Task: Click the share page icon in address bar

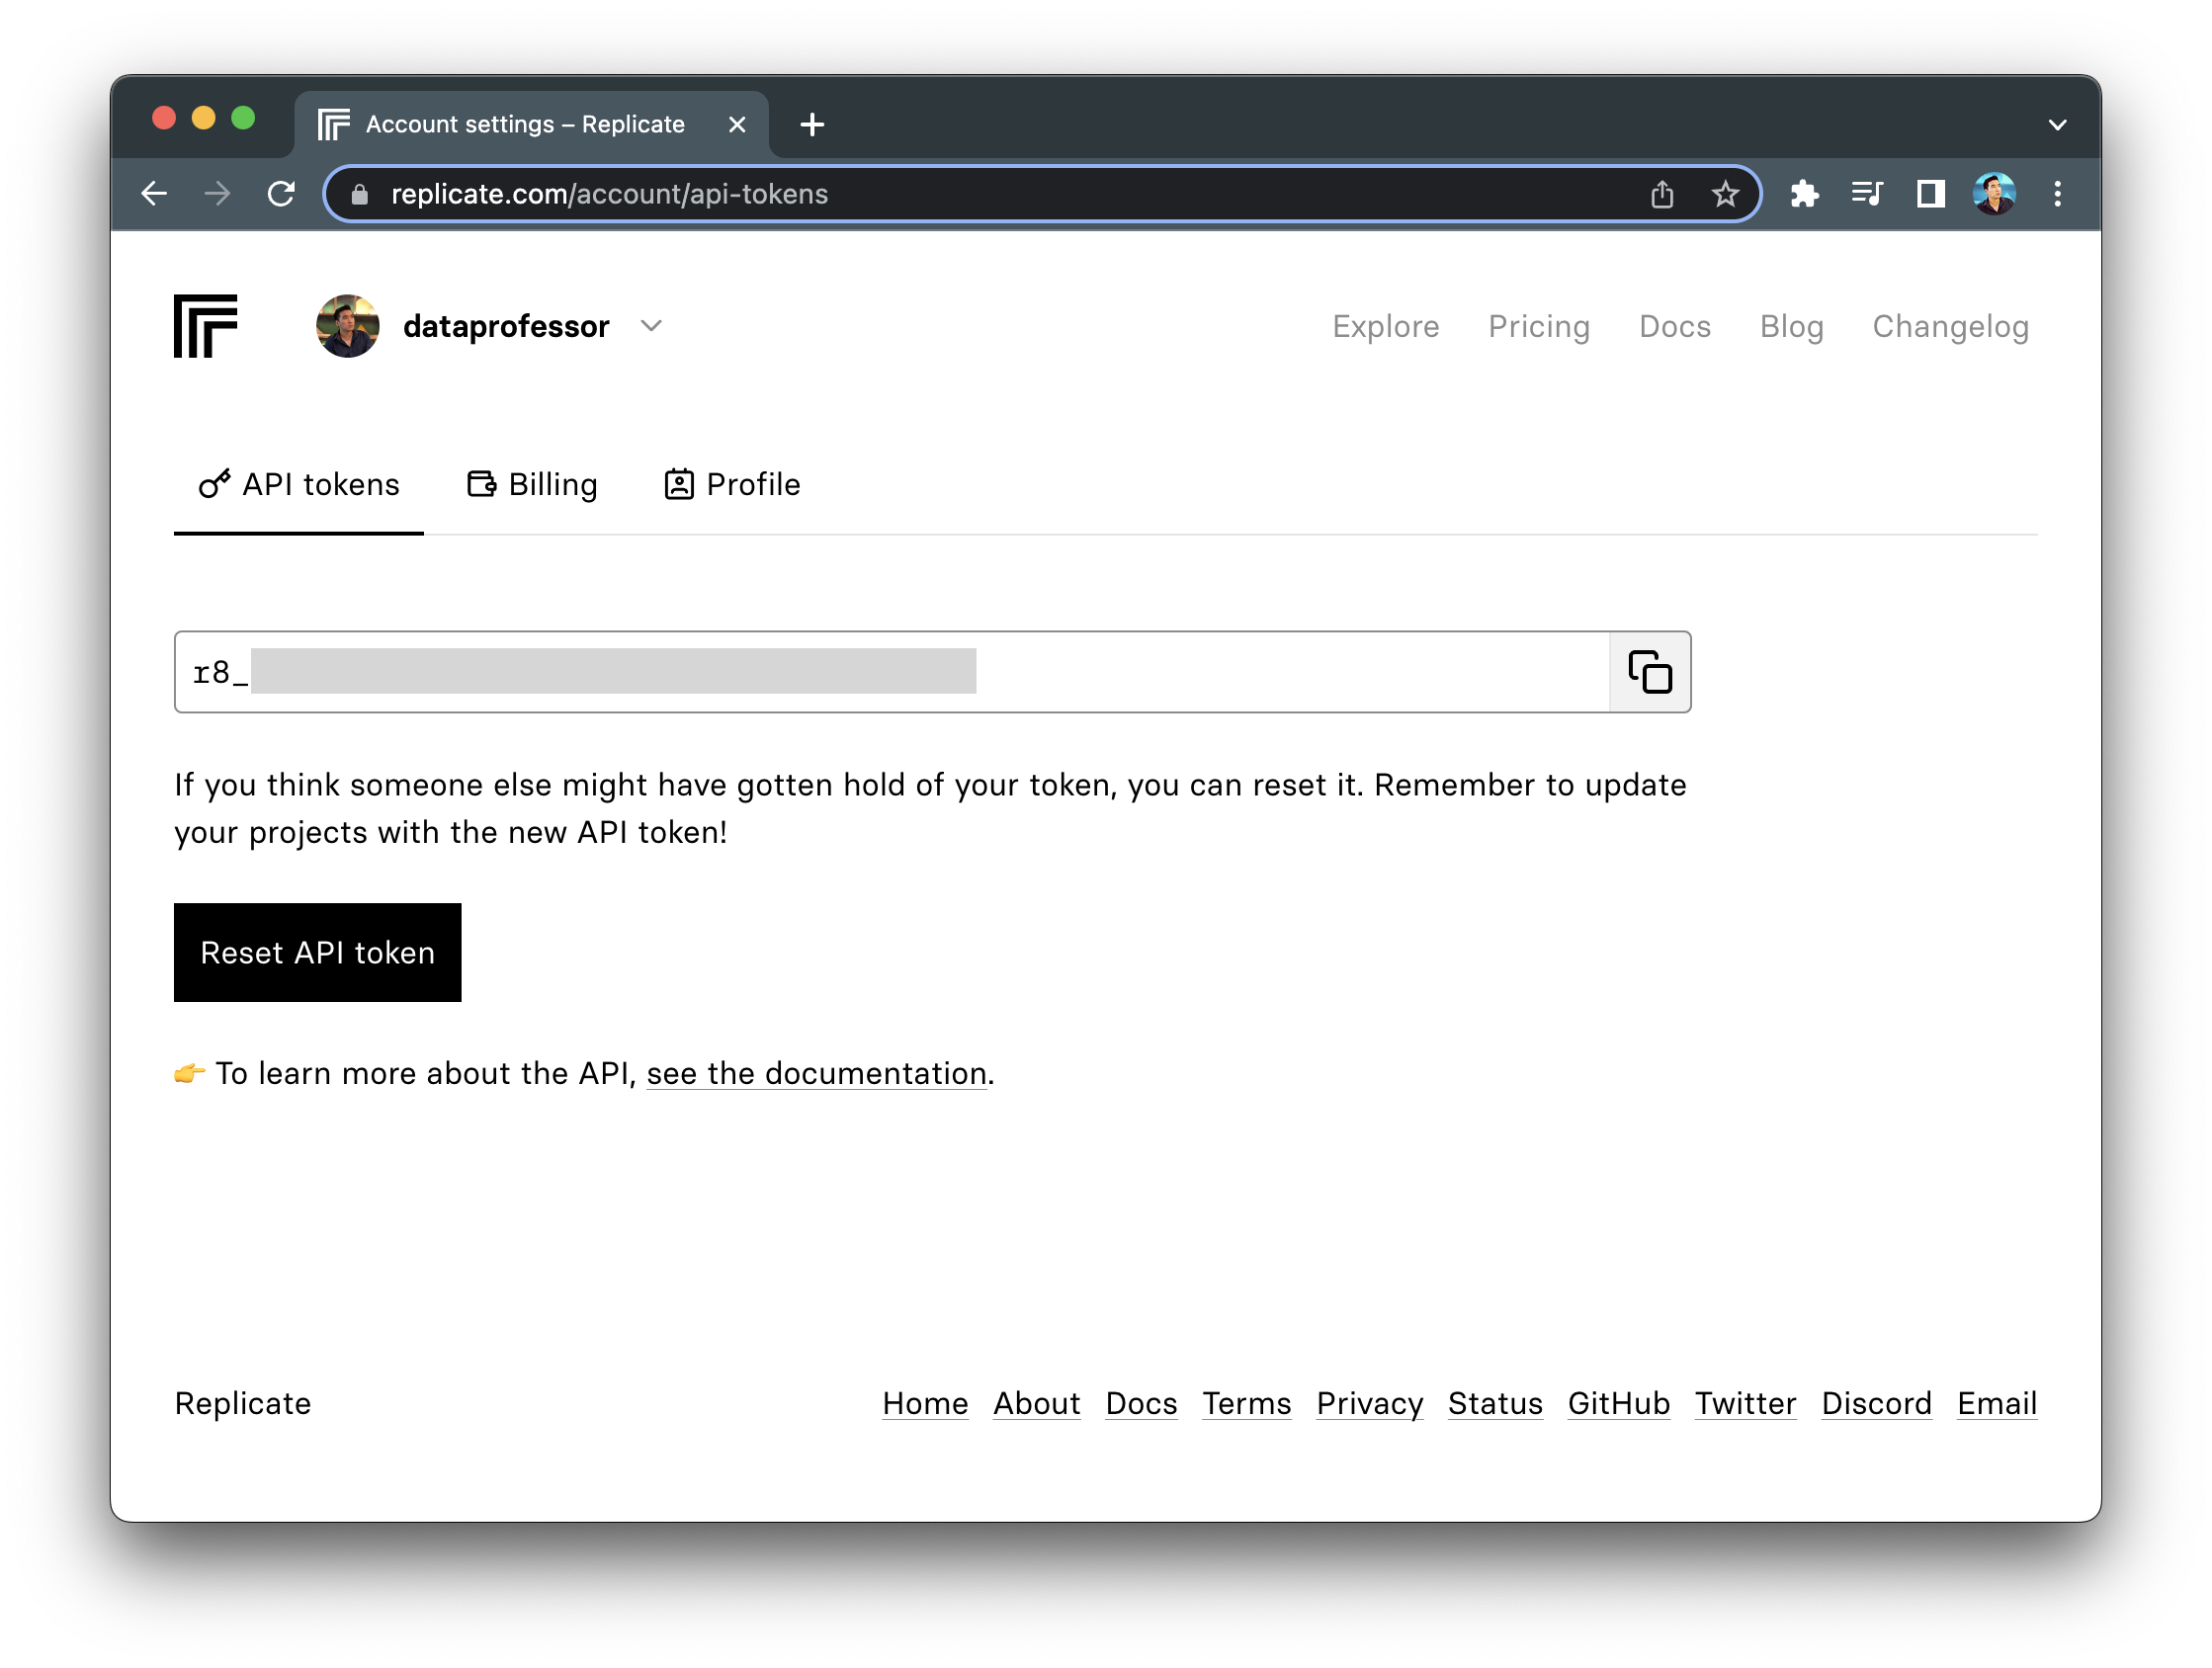Action: click(1662, 194)
